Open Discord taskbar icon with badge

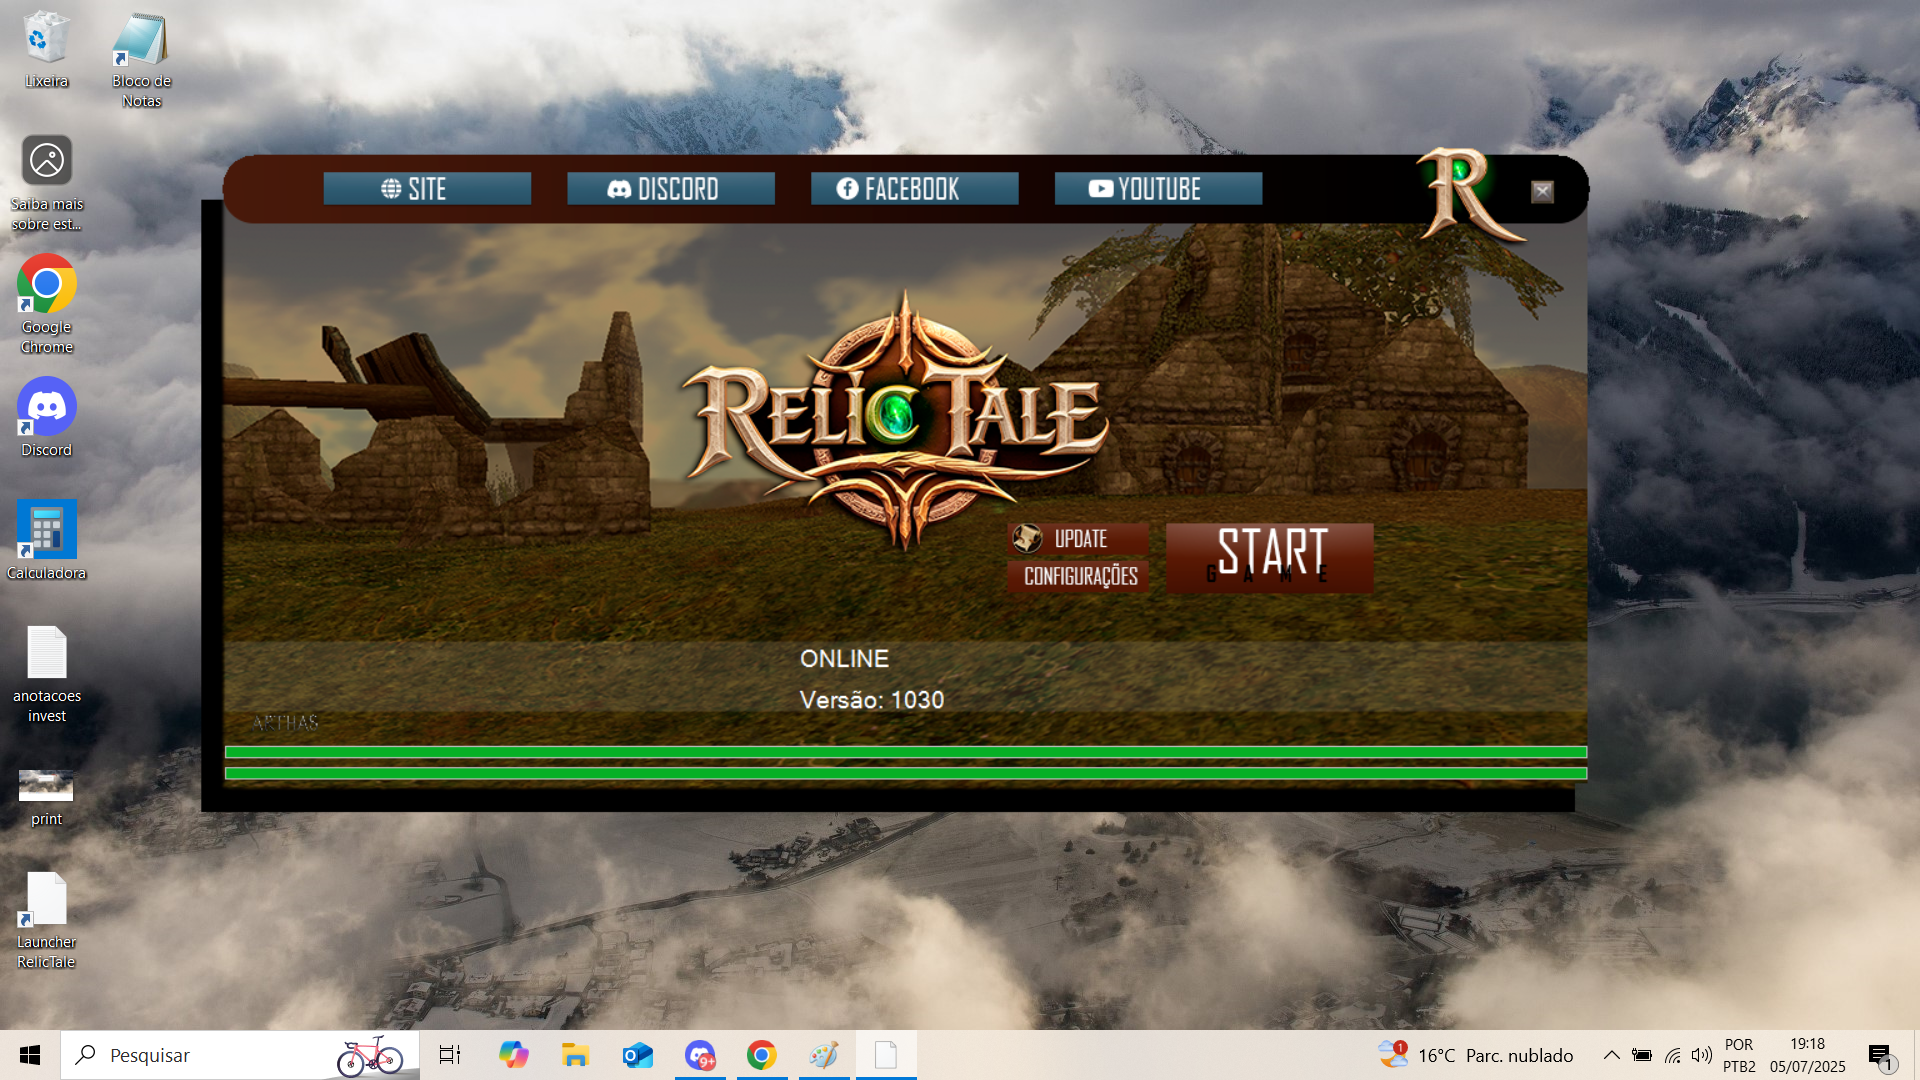[x=700, y=1055]
